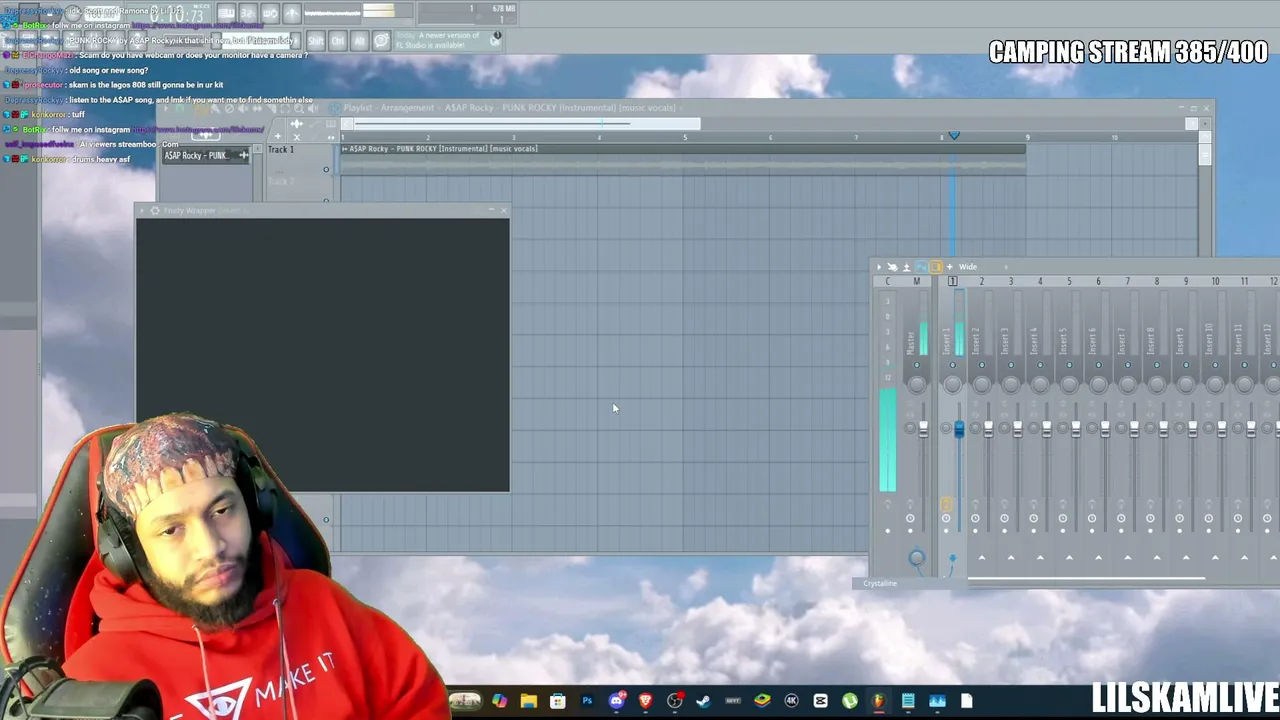Viewport: 1280px width, 720px height.
Task: Toggle the blue waveform meter icon in mixer toolbar
Action: point(921,267)
